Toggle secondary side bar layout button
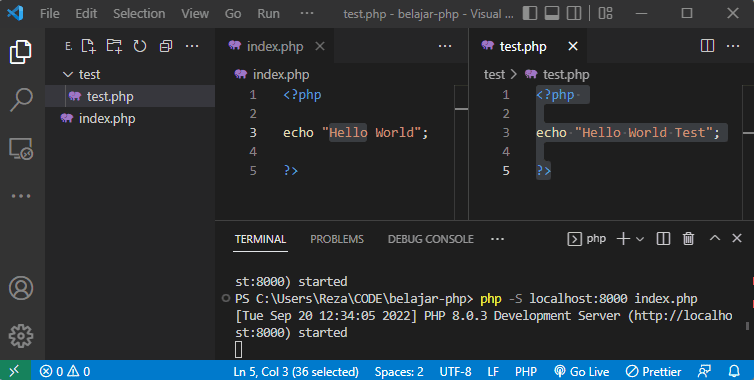This screenshot has height=380, width=754. (574, 13)
